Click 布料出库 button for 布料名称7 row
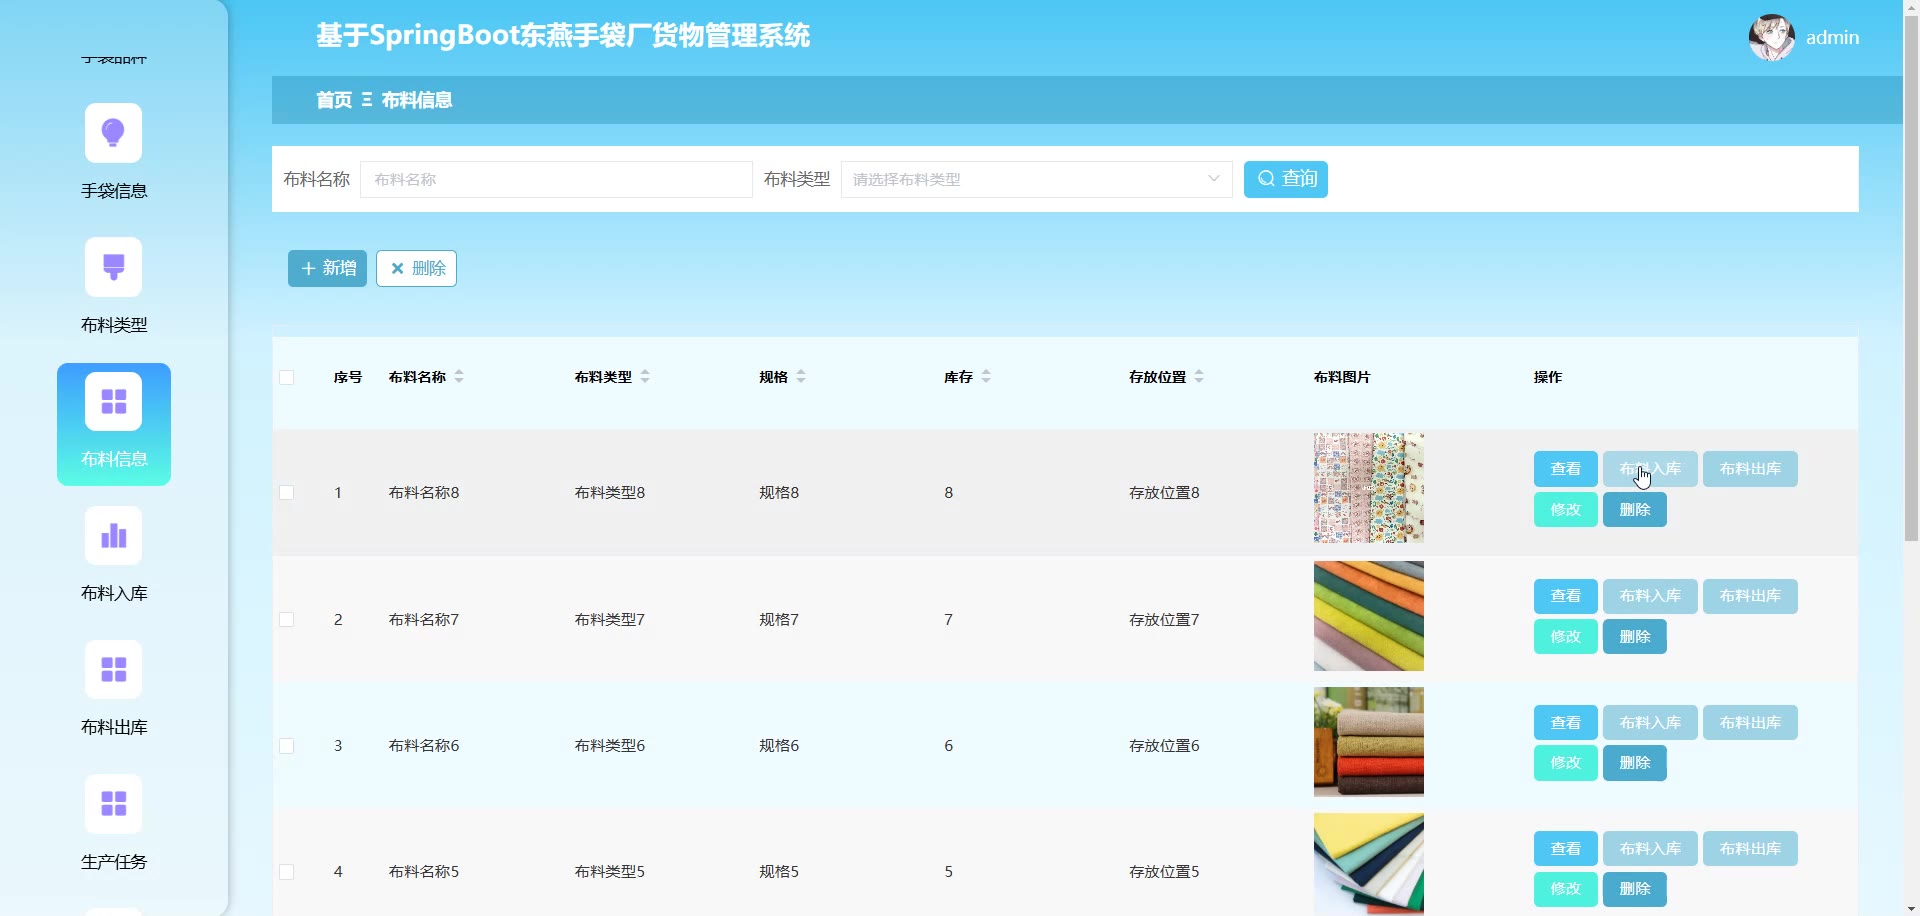Viewport: 1920px width, 916px height. pos(1749,596)
